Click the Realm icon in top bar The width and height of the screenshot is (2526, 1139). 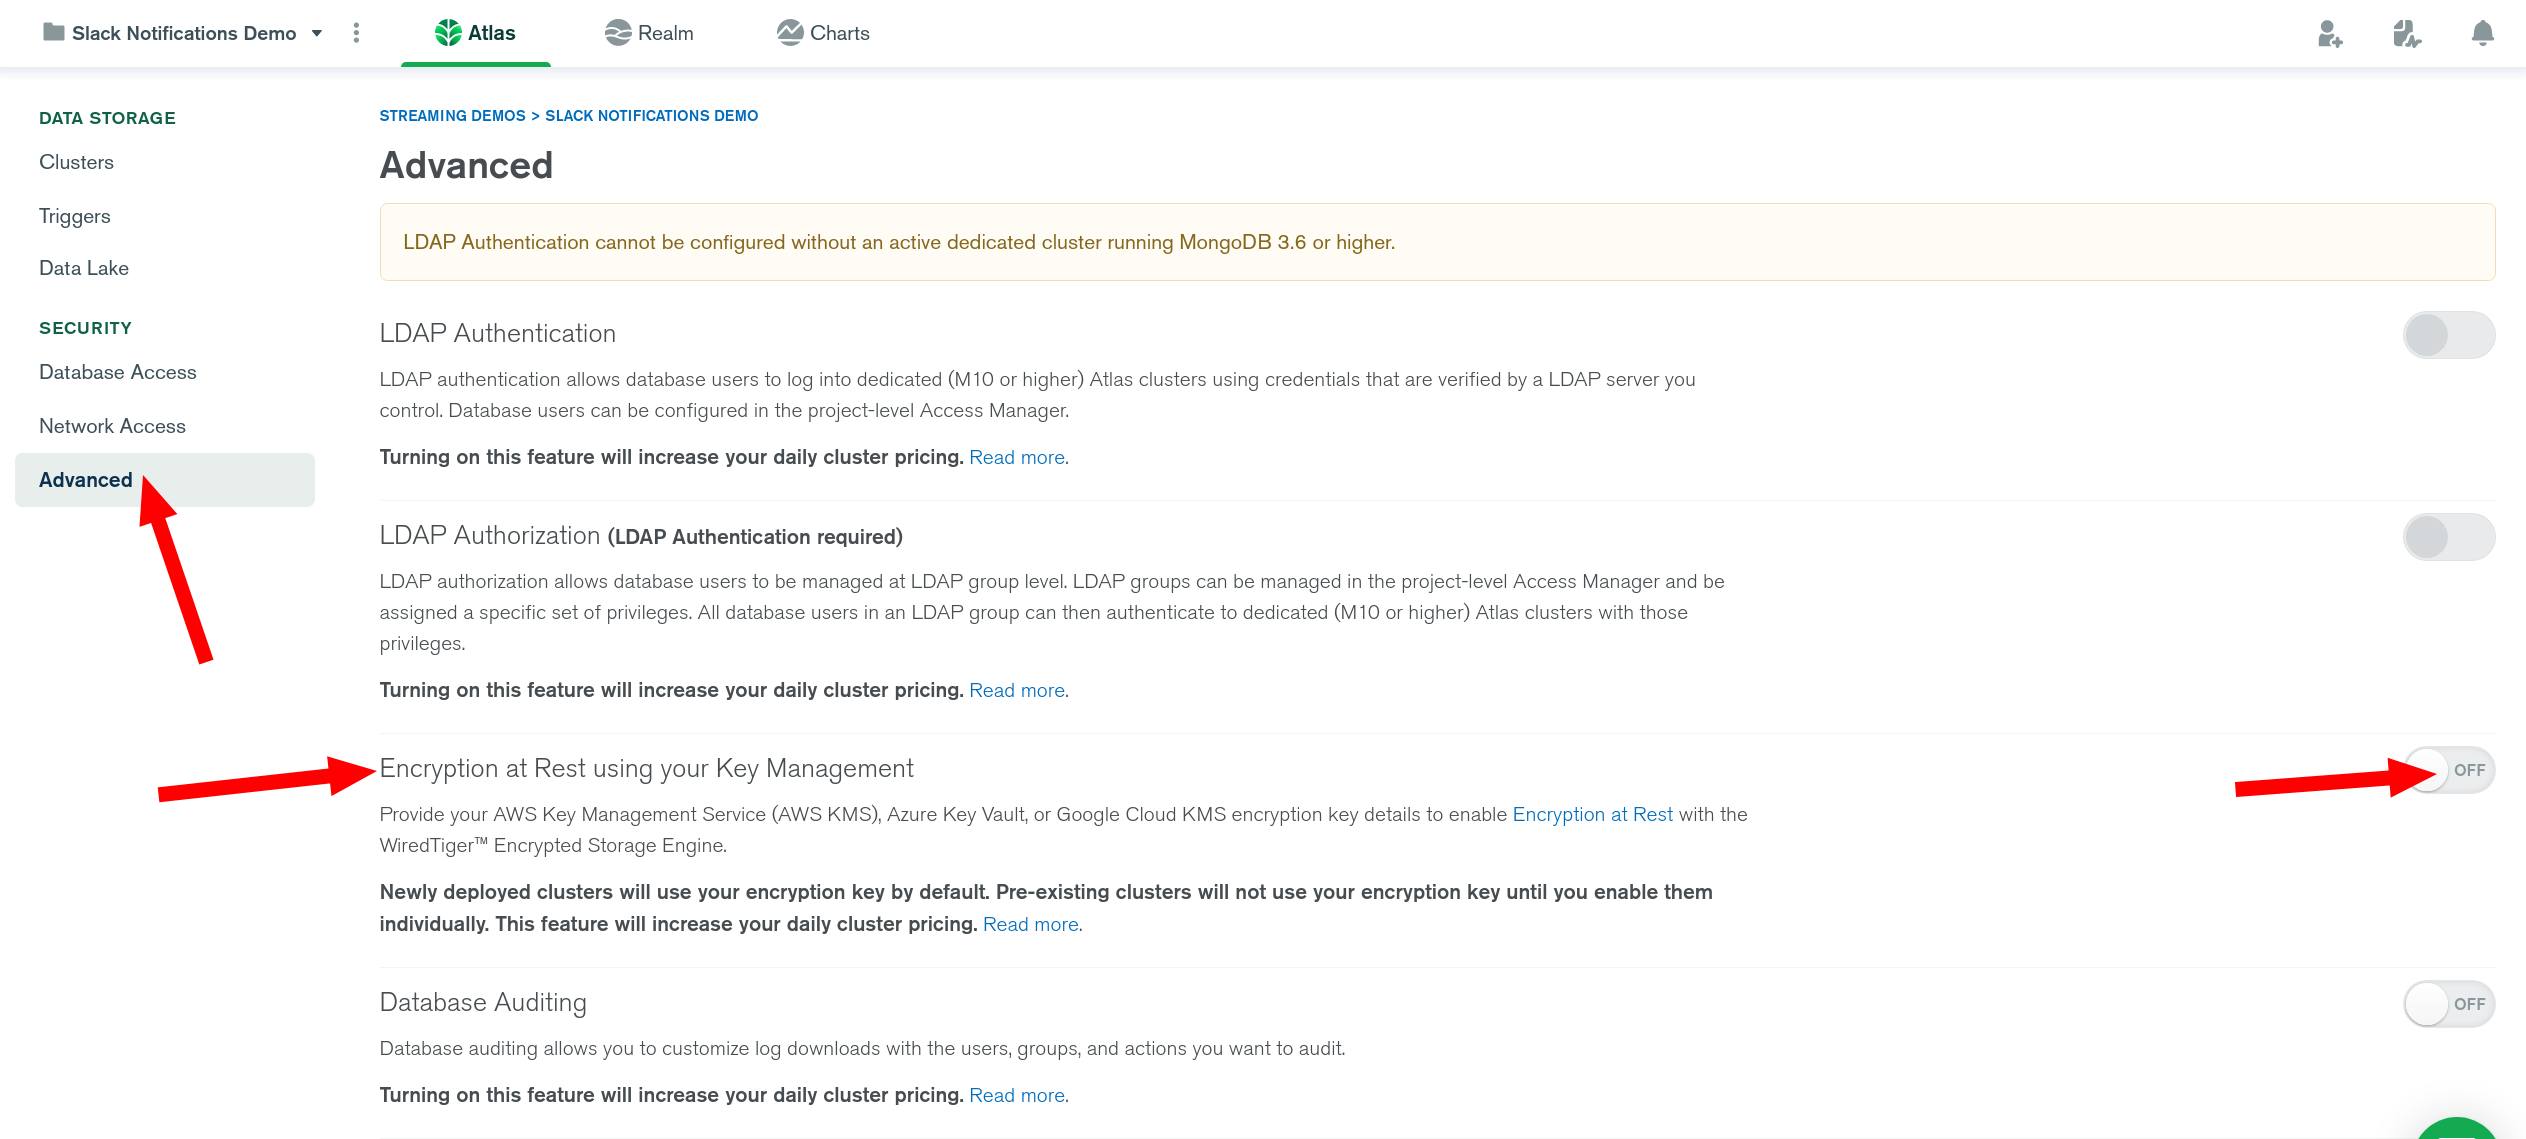(x=617, y=33)
